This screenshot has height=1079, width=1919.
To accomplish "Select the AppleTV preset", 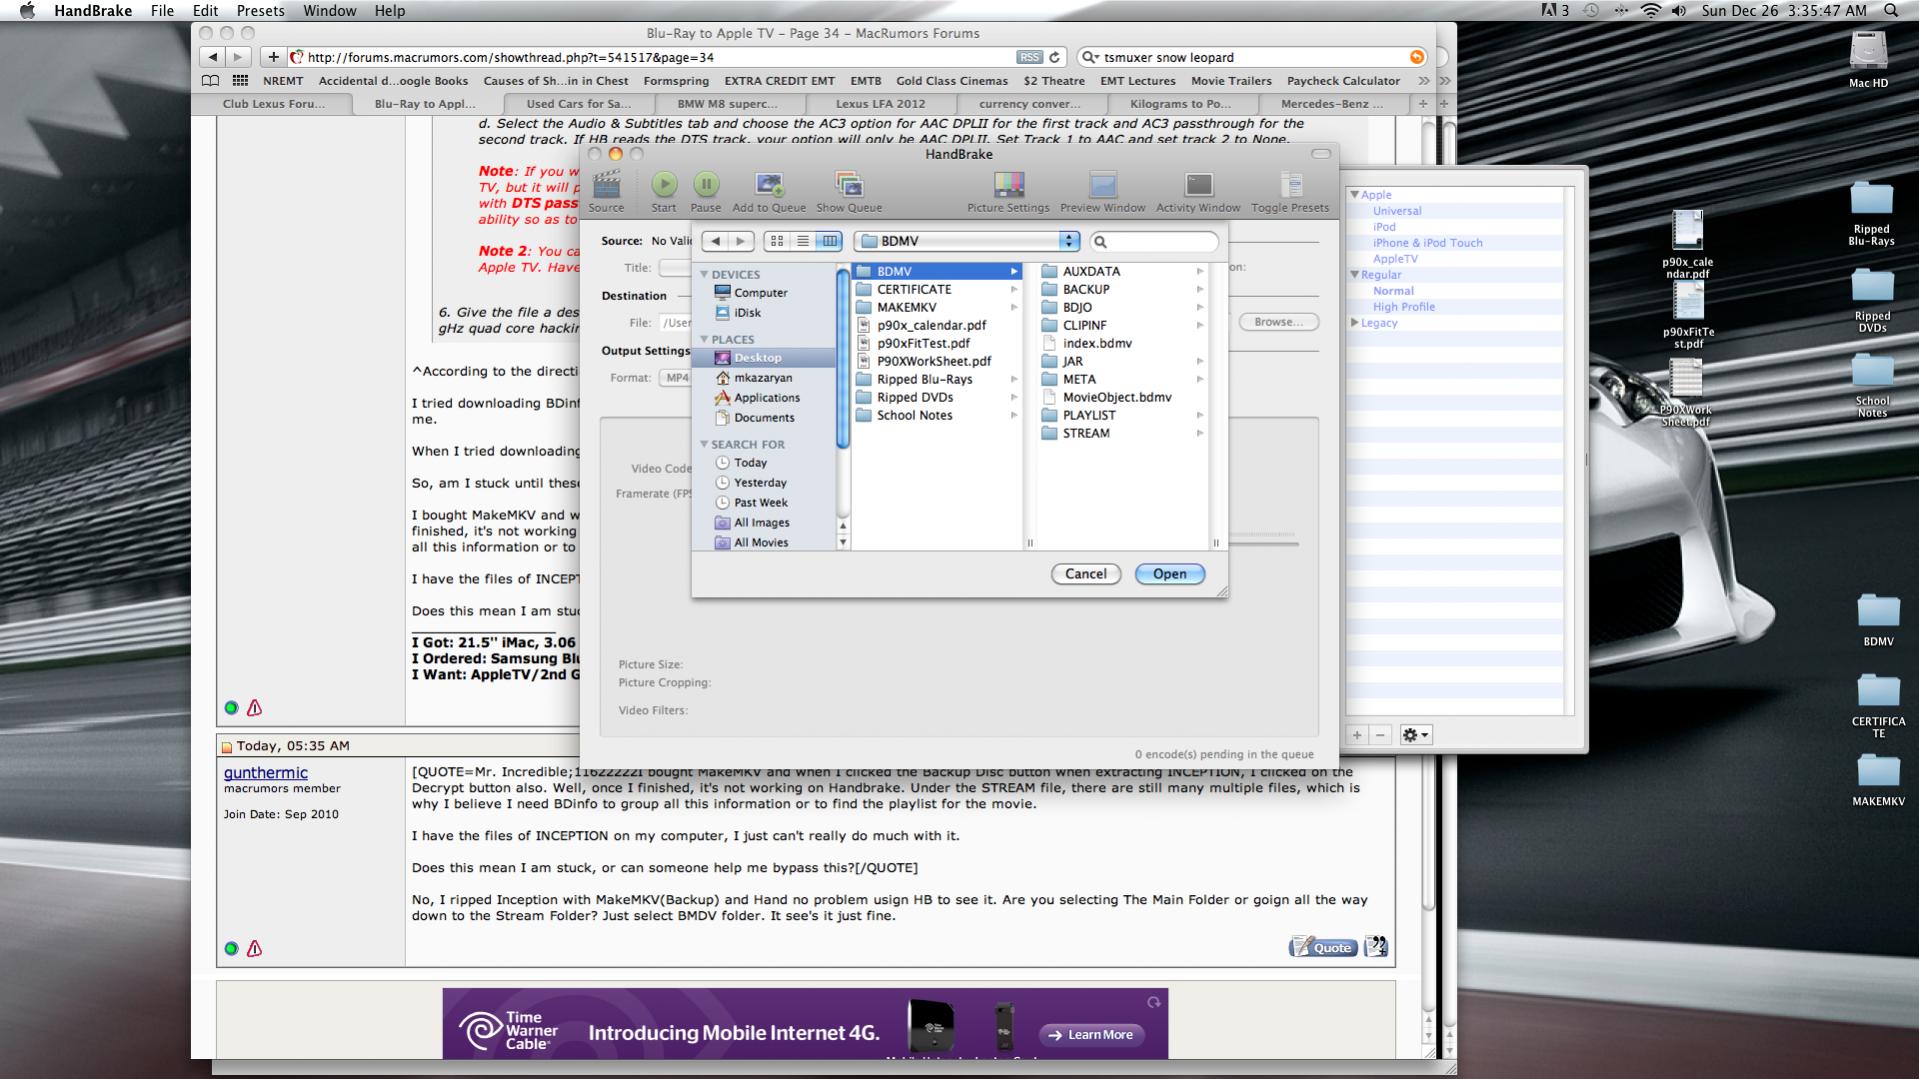I will (x=1395, y=259).
